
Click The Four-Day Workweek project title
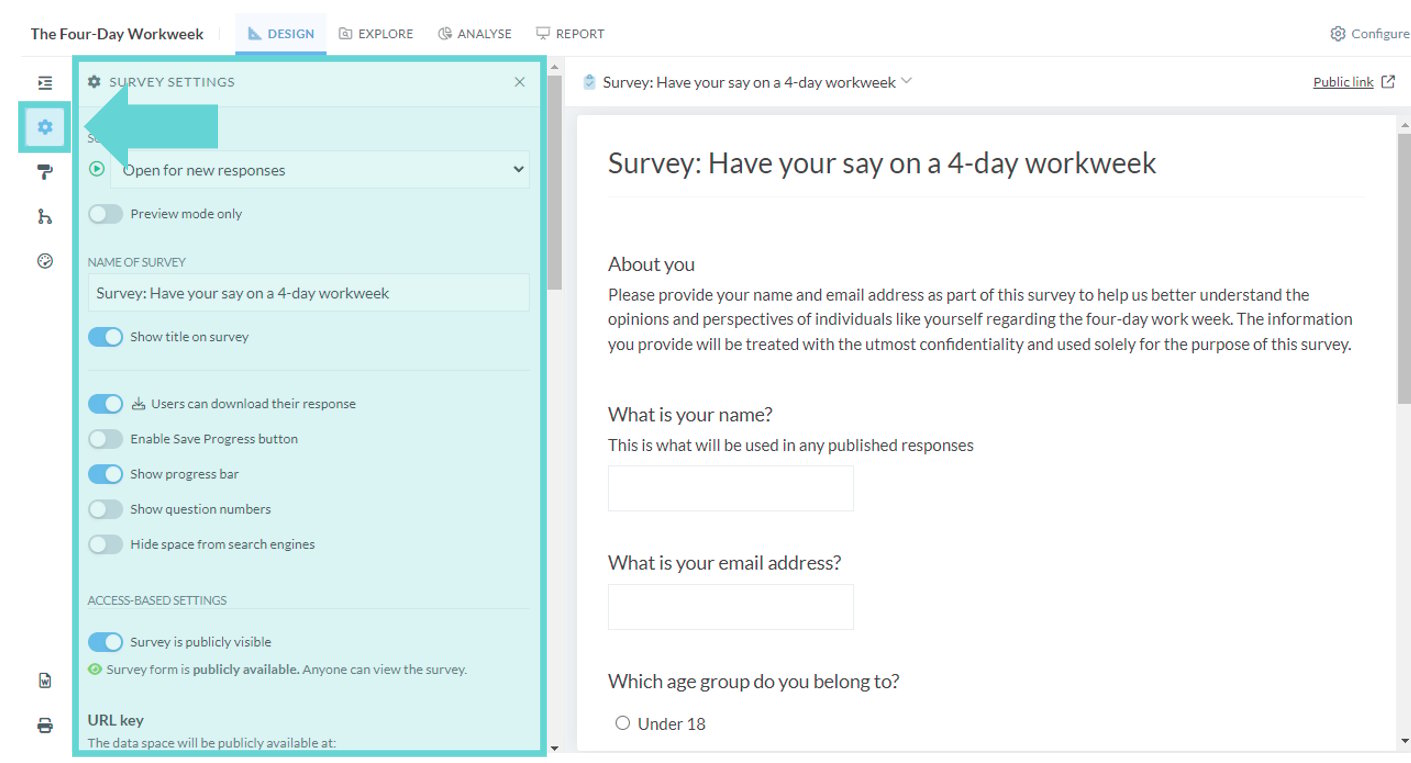(x=117, y=34)
